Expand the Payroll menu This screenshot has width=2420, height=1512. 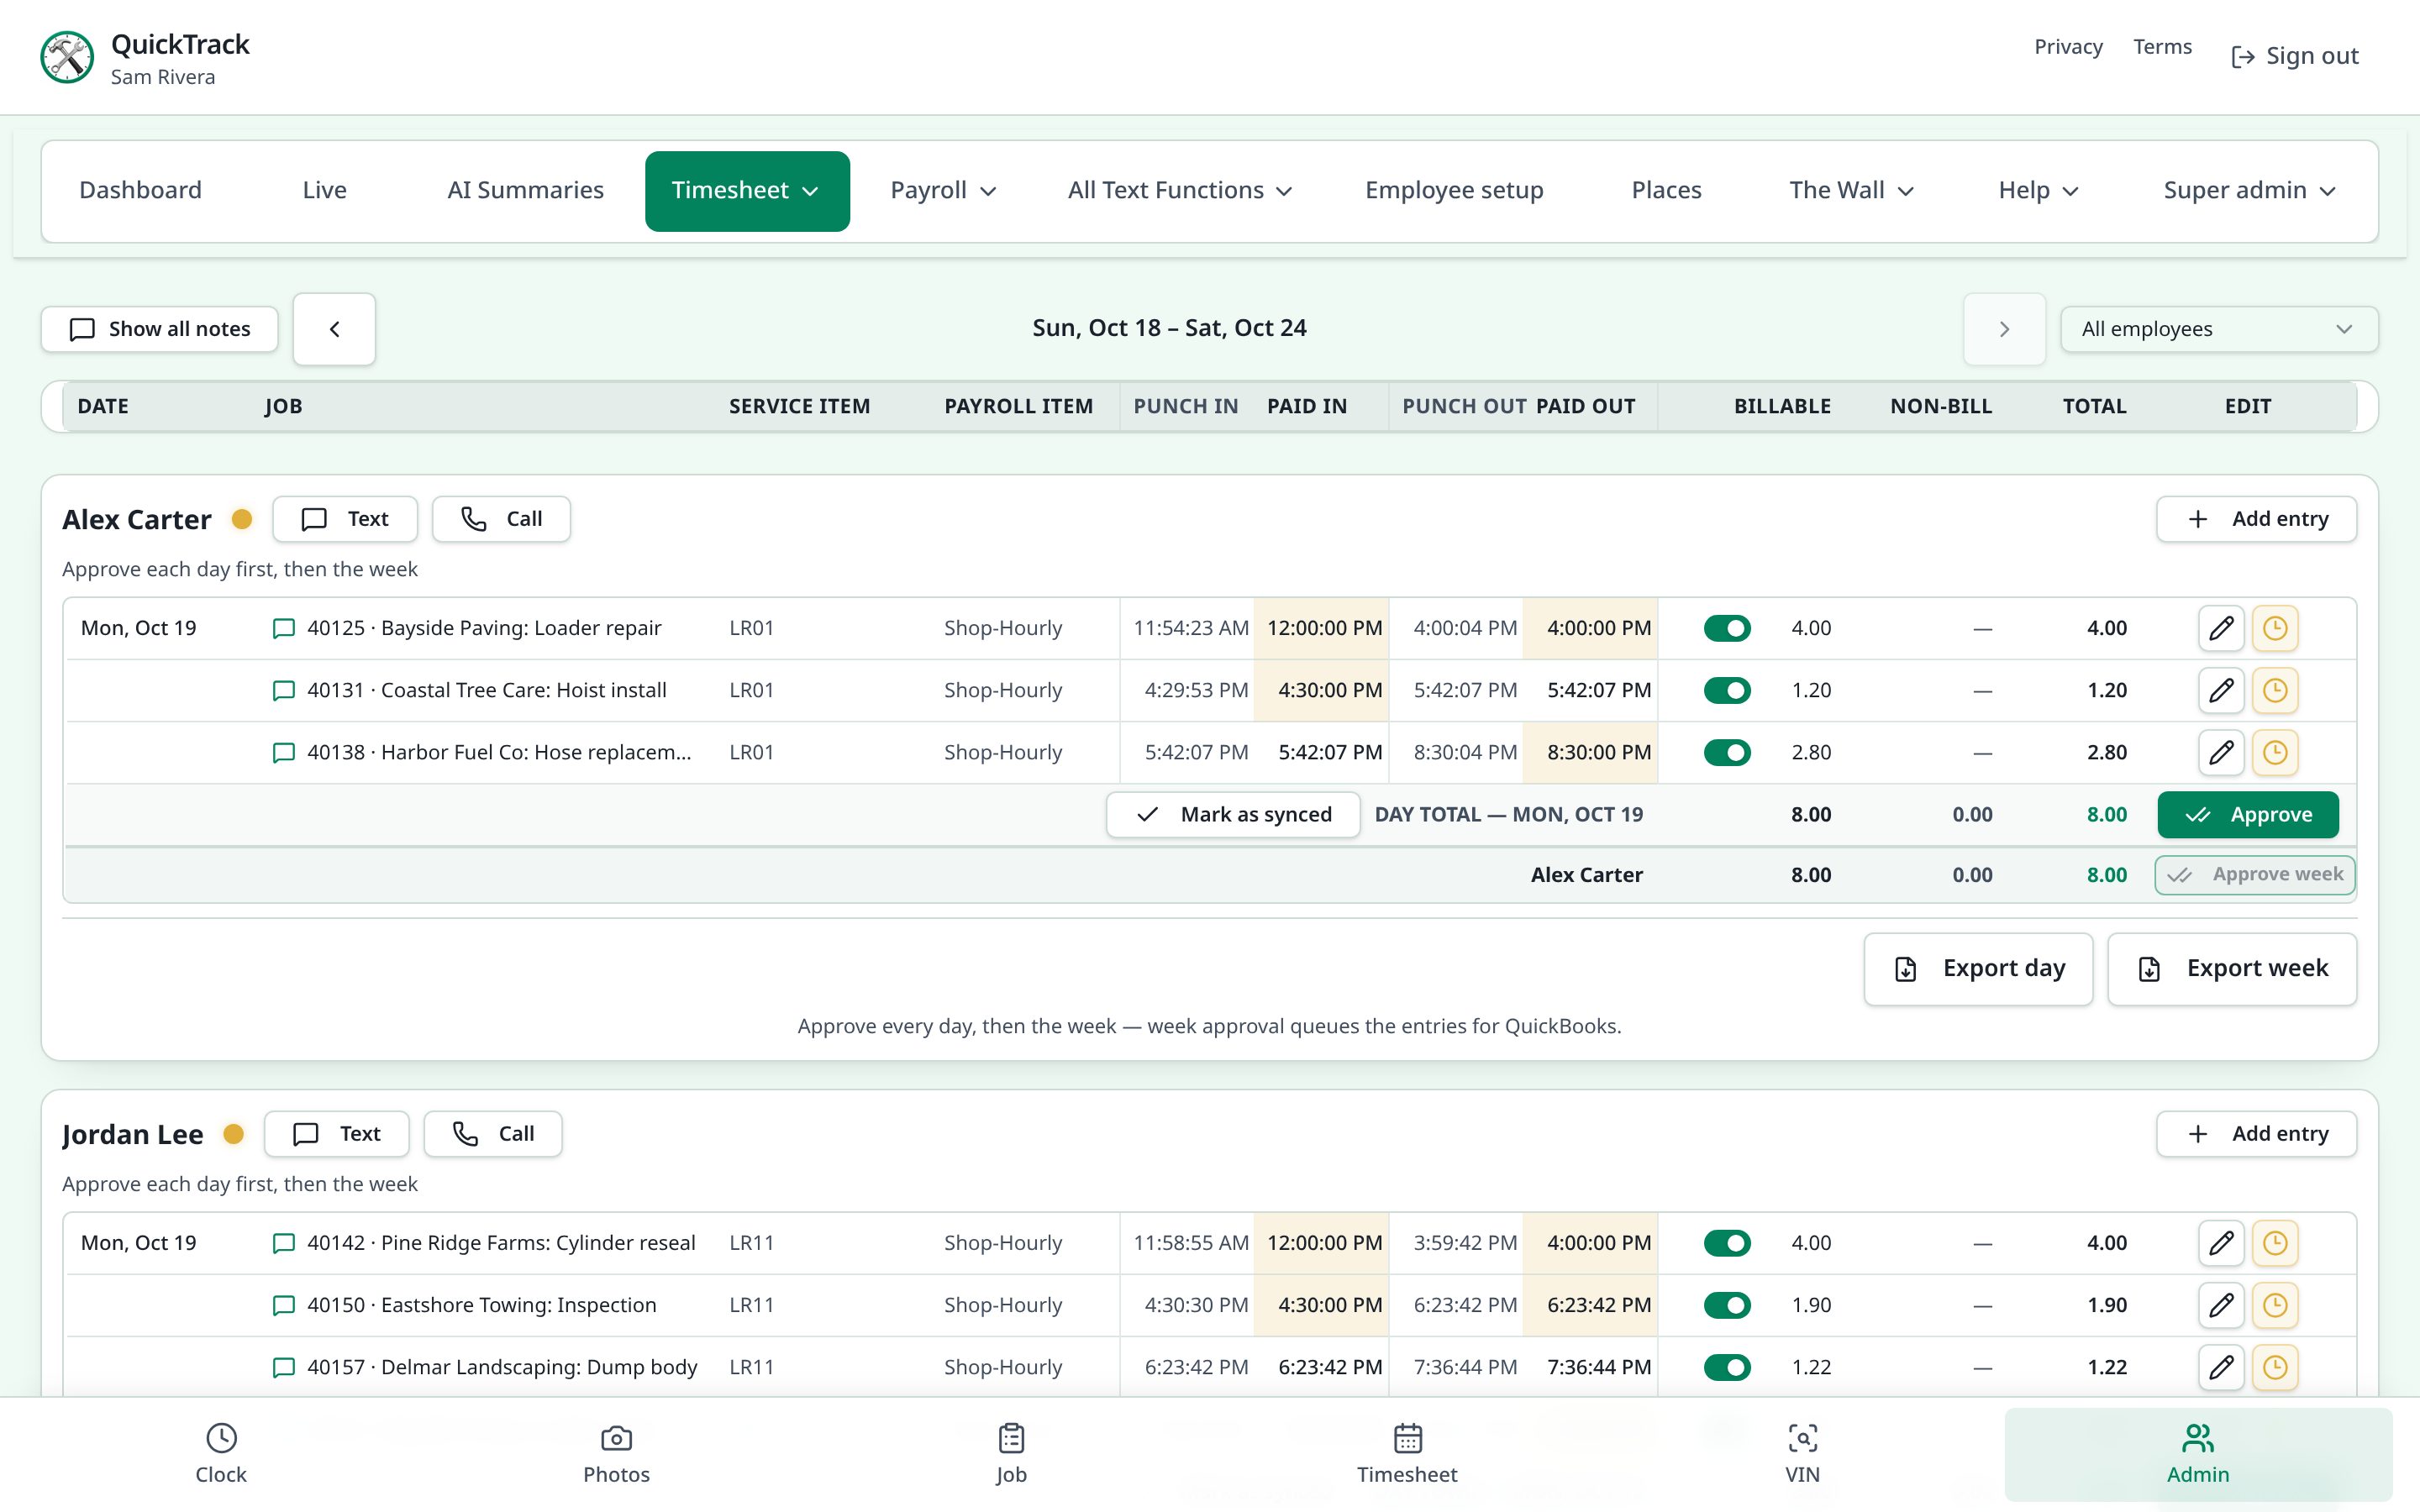tap(943, 191)
